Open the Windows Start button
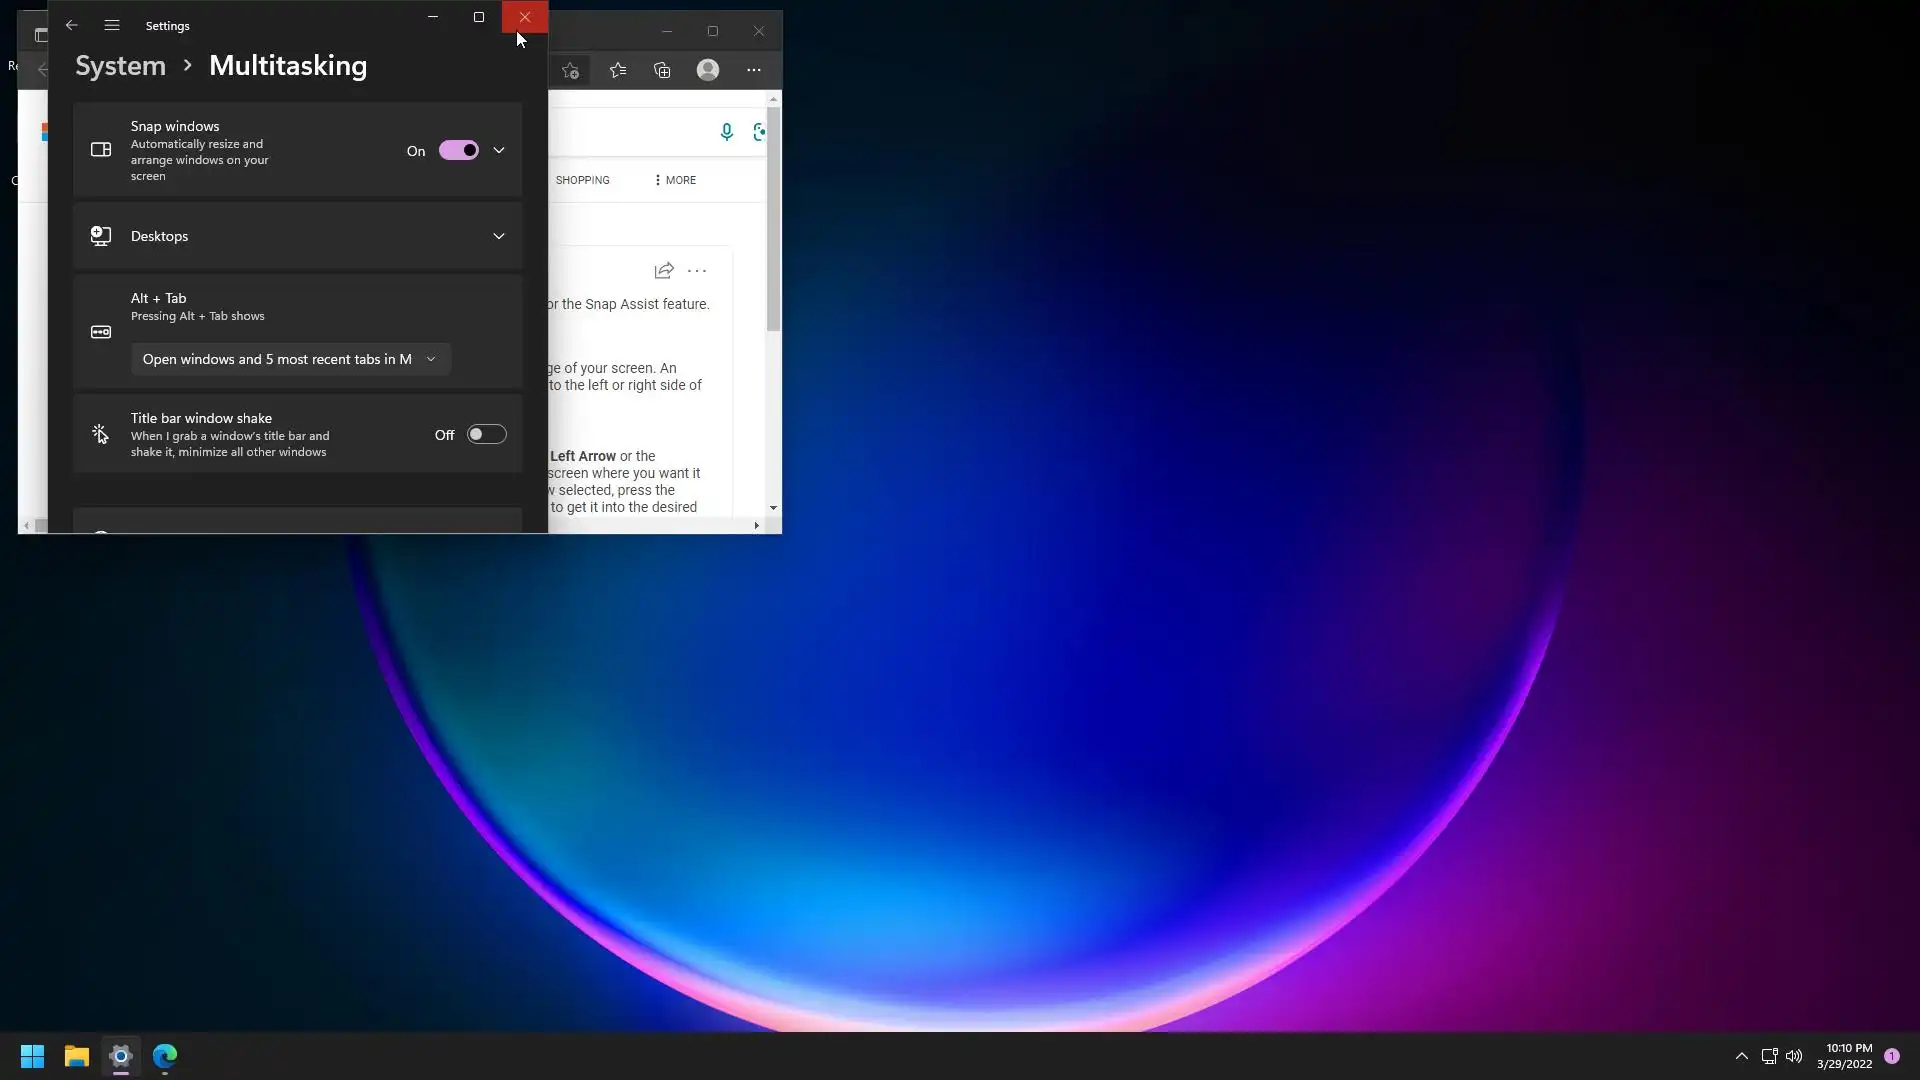Viewport: 1920px width, 1080px height. pyautogui.click(x=32, y=1056)
